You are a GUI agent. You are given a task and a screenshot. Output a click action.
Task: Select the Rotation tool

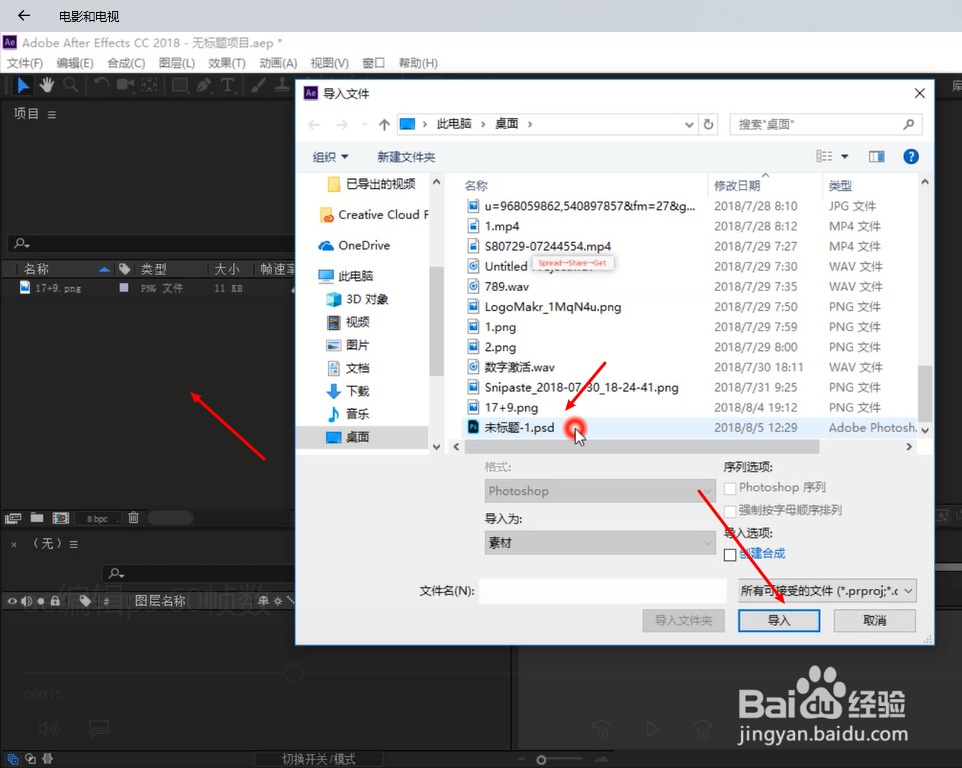(x=102, y=85)
